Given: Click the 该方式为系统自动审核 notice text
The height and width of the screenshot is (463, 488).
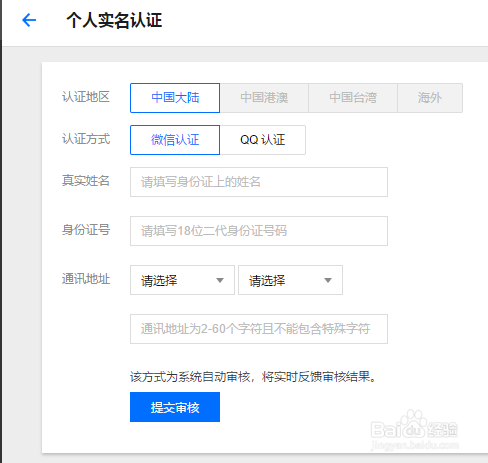Looking at the screenshot, I should coord(253,377).
